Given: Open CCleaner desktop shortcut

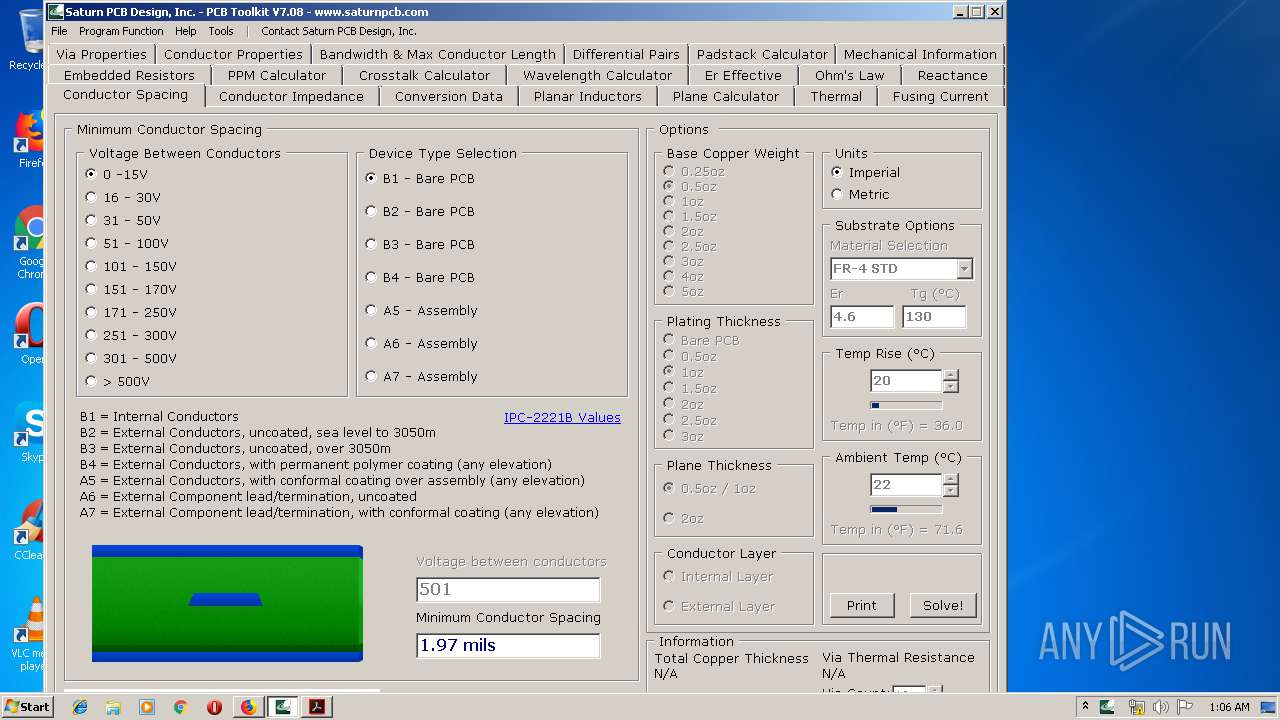Looking at the screenshot, I should (28, 530).
